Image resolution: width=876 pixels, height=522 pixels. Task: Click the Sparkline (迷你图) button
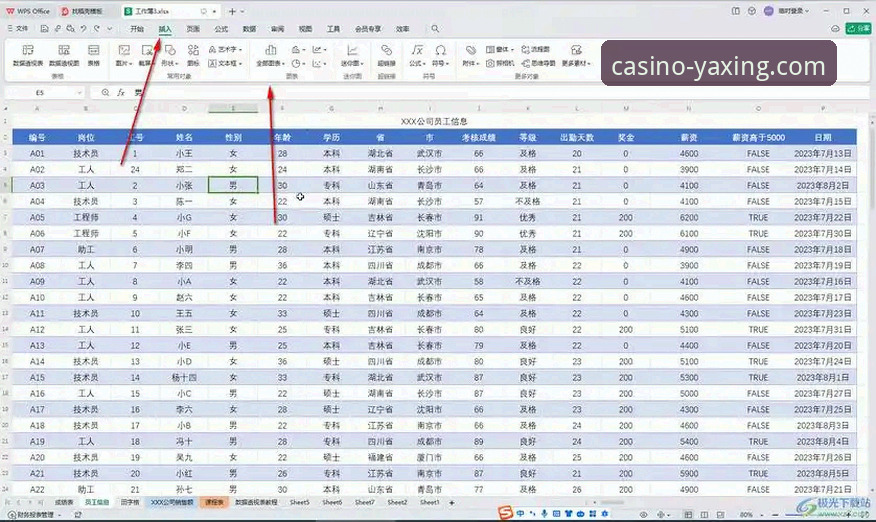(353, 55)
